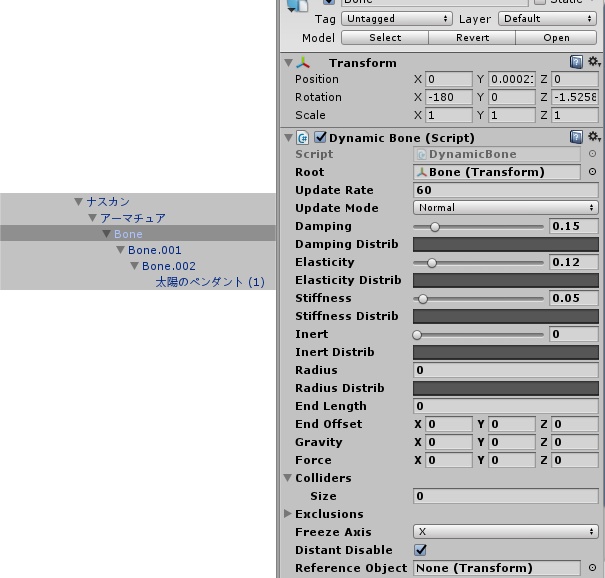Collapse the Colliders list foldout

click(287, 478)
